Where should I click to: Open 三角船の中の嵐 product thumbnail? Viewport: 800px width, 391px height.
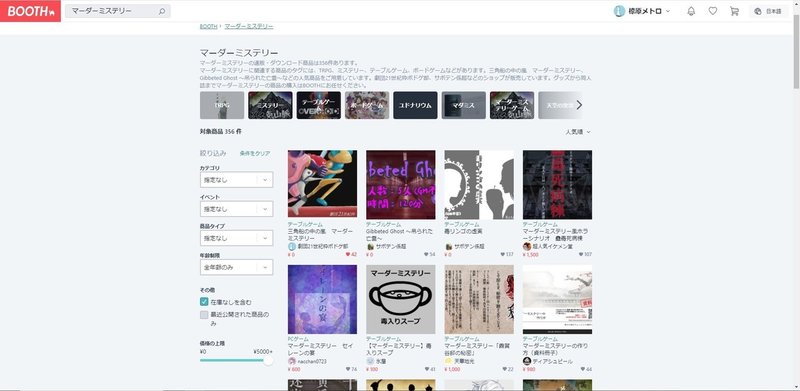(x=322, y=184)
